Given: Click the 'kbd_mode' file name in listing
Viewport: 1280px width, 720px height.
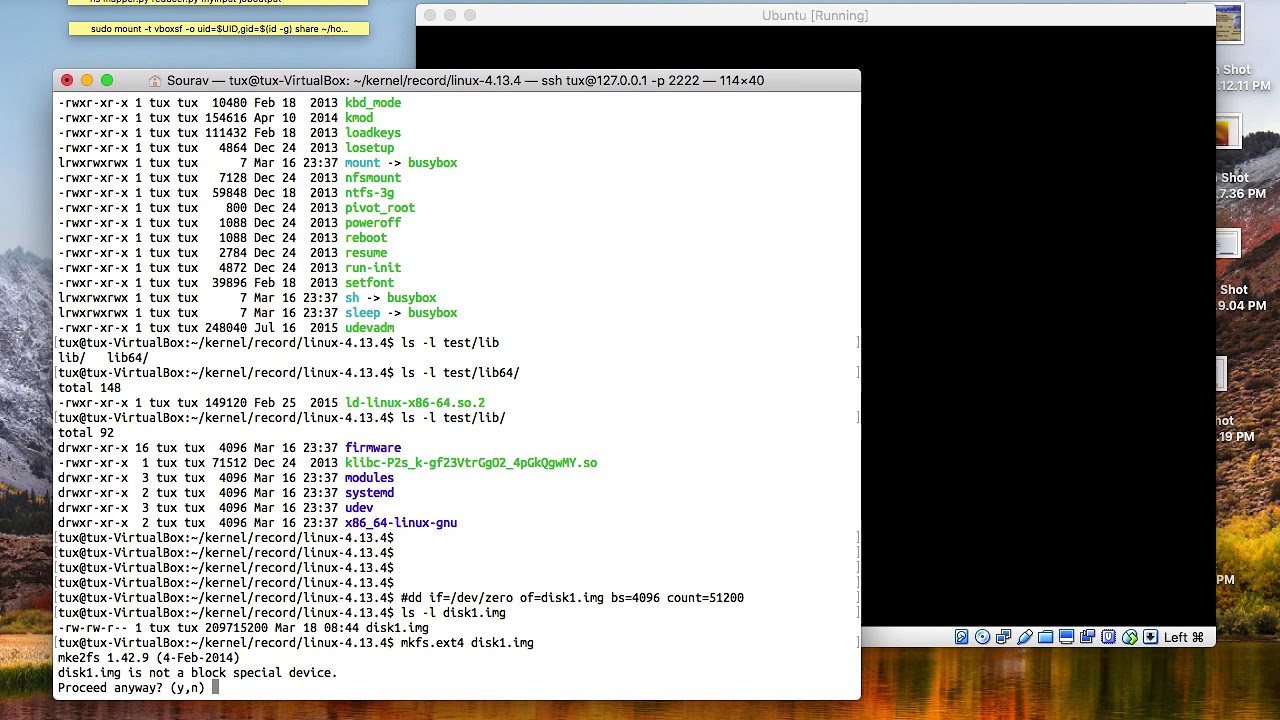Looking at the screenshot, I should [x=373, y=103].
